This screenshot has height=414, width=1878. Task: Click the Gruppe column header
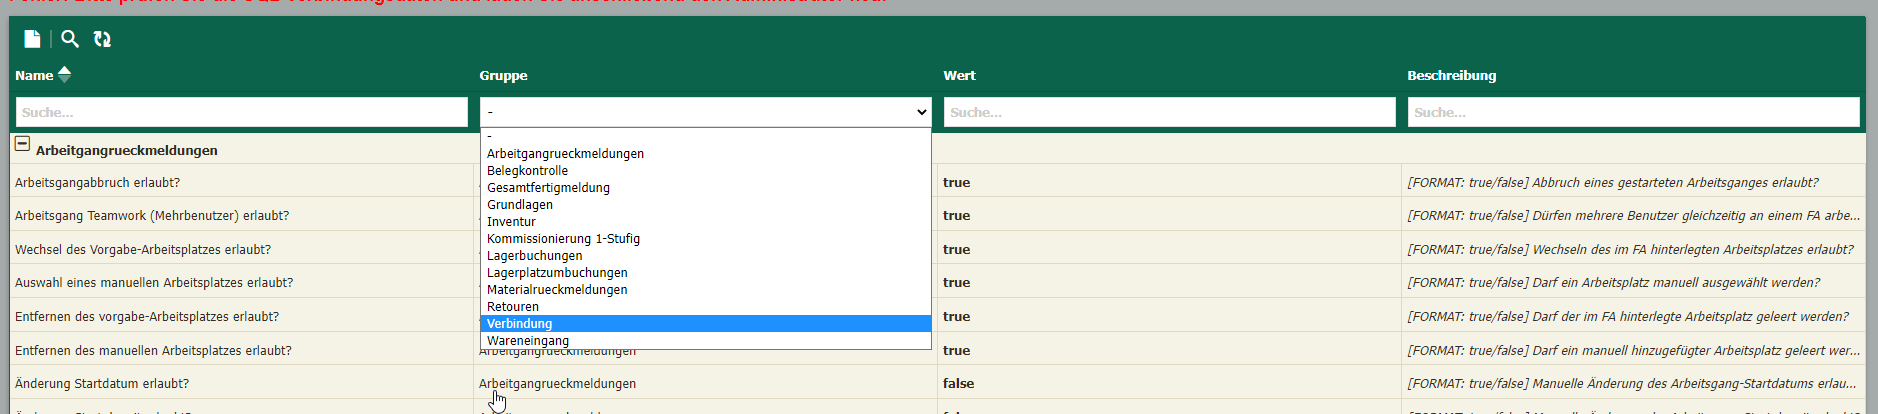(x=503, y=76)
